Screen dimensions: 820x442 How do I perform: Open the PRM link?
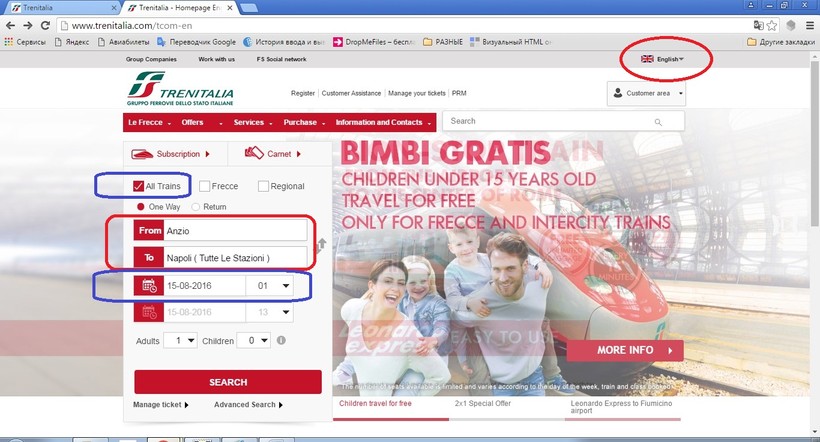coord(459,93)
